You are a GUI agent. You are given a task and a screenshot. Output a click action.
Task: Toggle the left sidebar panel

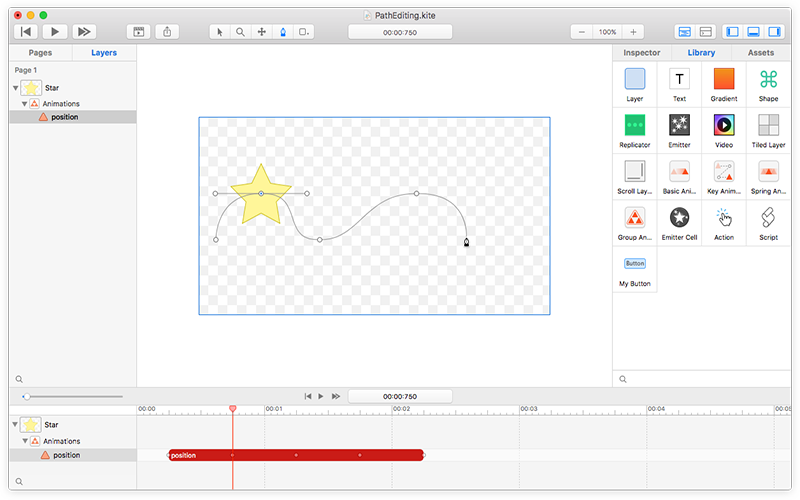point(733,32)
